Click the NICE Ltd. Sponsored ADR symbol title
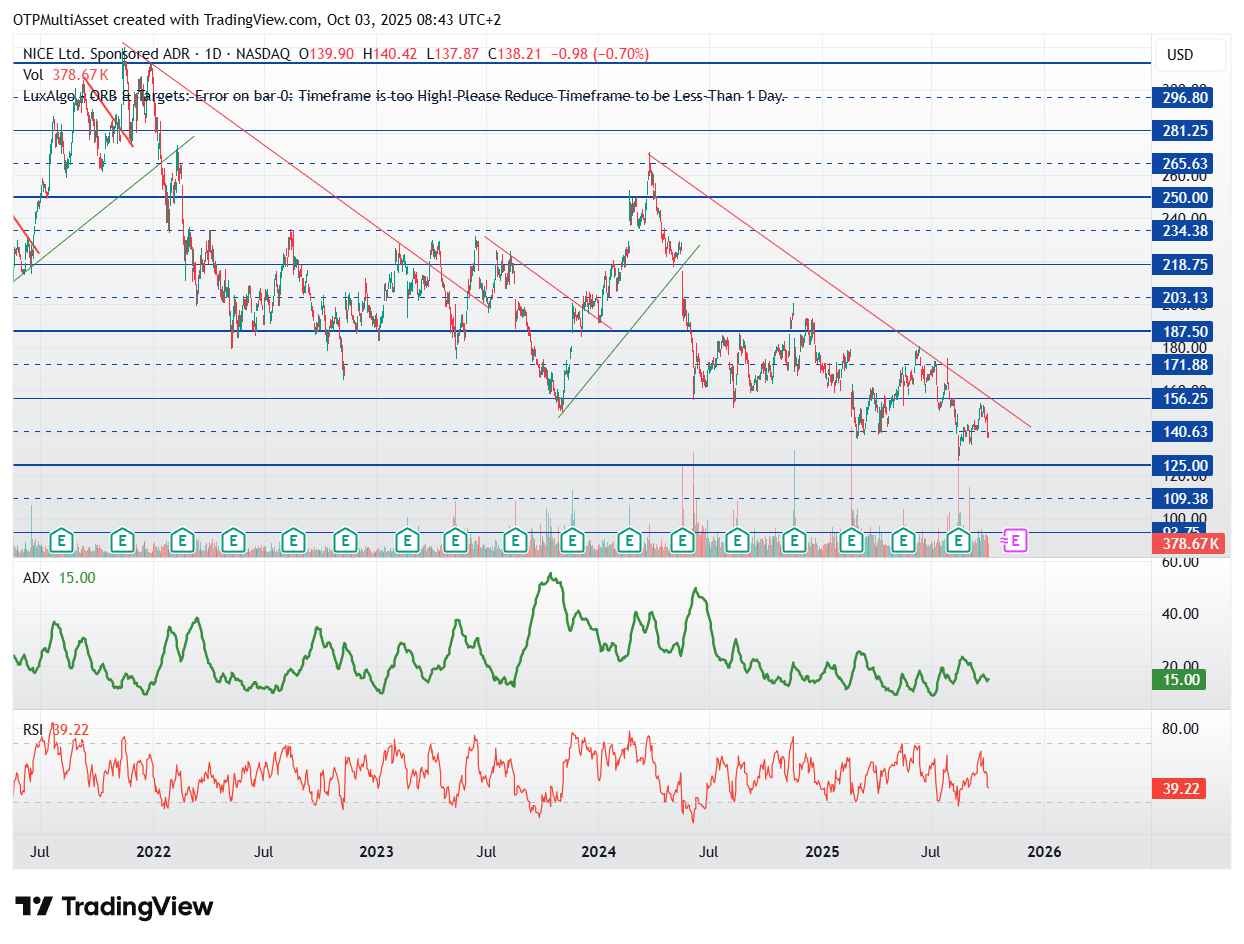 click(x=109, y=54)
